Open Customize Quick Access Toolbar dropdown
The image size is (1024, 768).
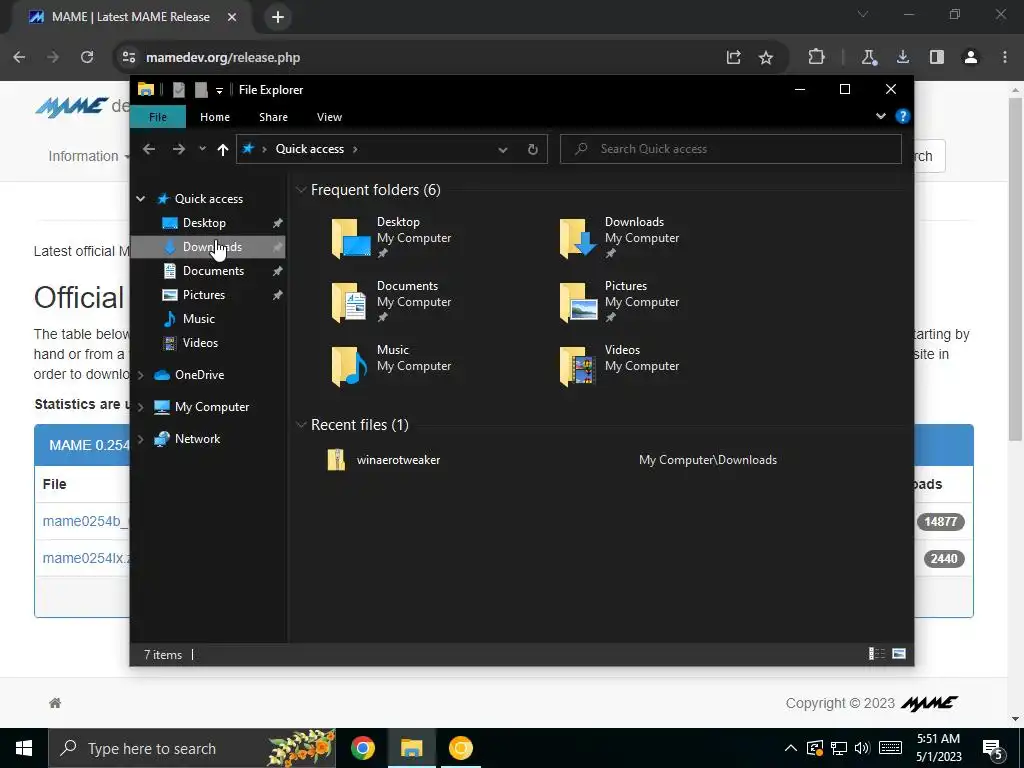click(x=219, y=91)
